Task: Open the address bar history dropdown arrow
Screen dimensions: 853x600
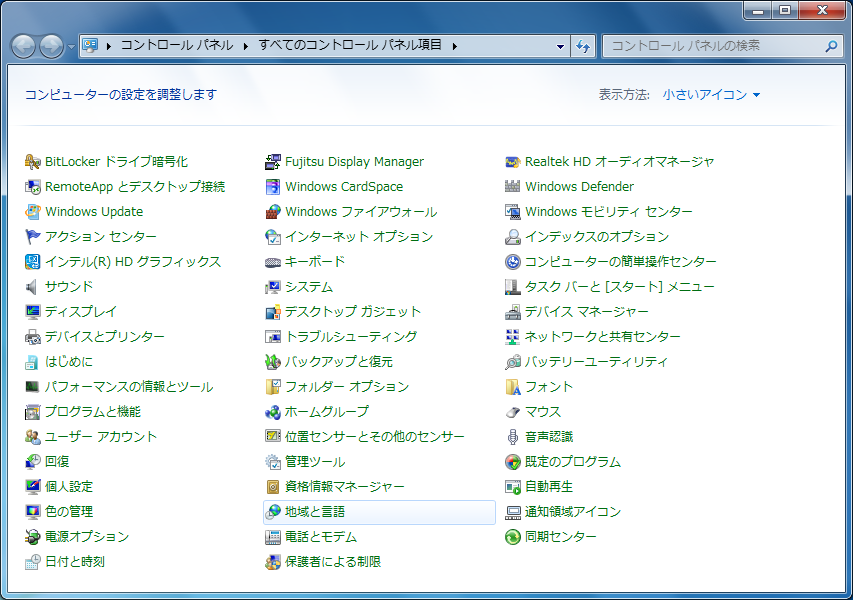Action: pyautogui.click(x=560, y=46)
